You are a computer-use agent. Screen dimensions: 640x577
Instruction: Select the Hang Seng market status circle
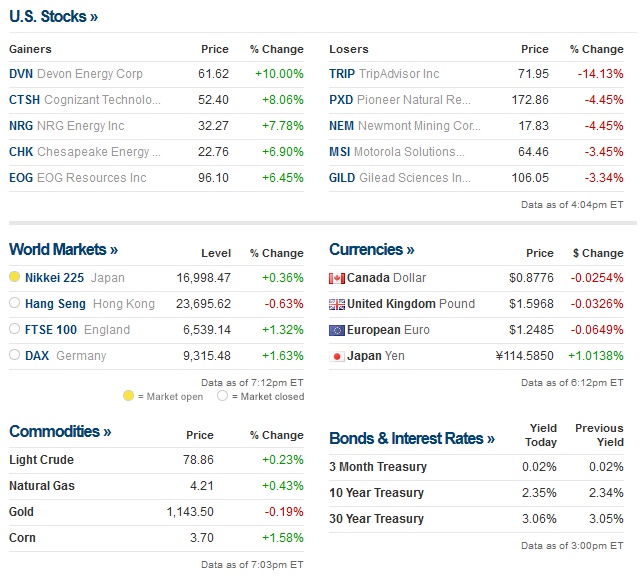(x=14, y=303)
